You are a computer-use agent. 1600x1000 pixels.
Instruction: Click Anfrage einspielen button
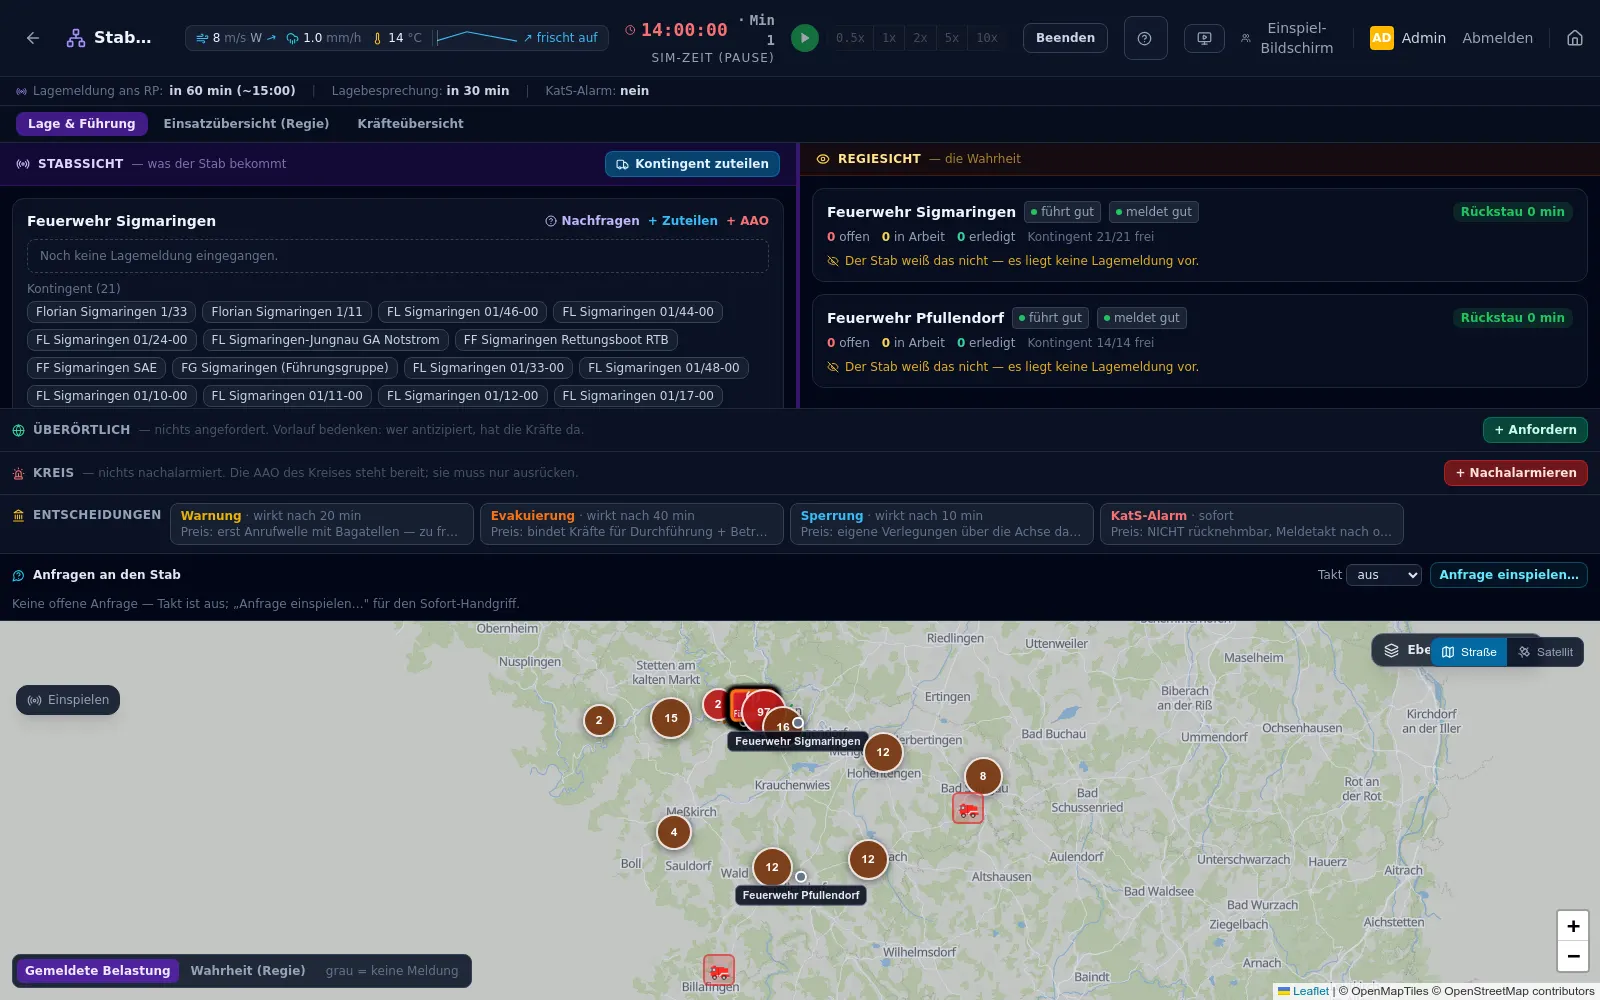tap(1509, 575)
